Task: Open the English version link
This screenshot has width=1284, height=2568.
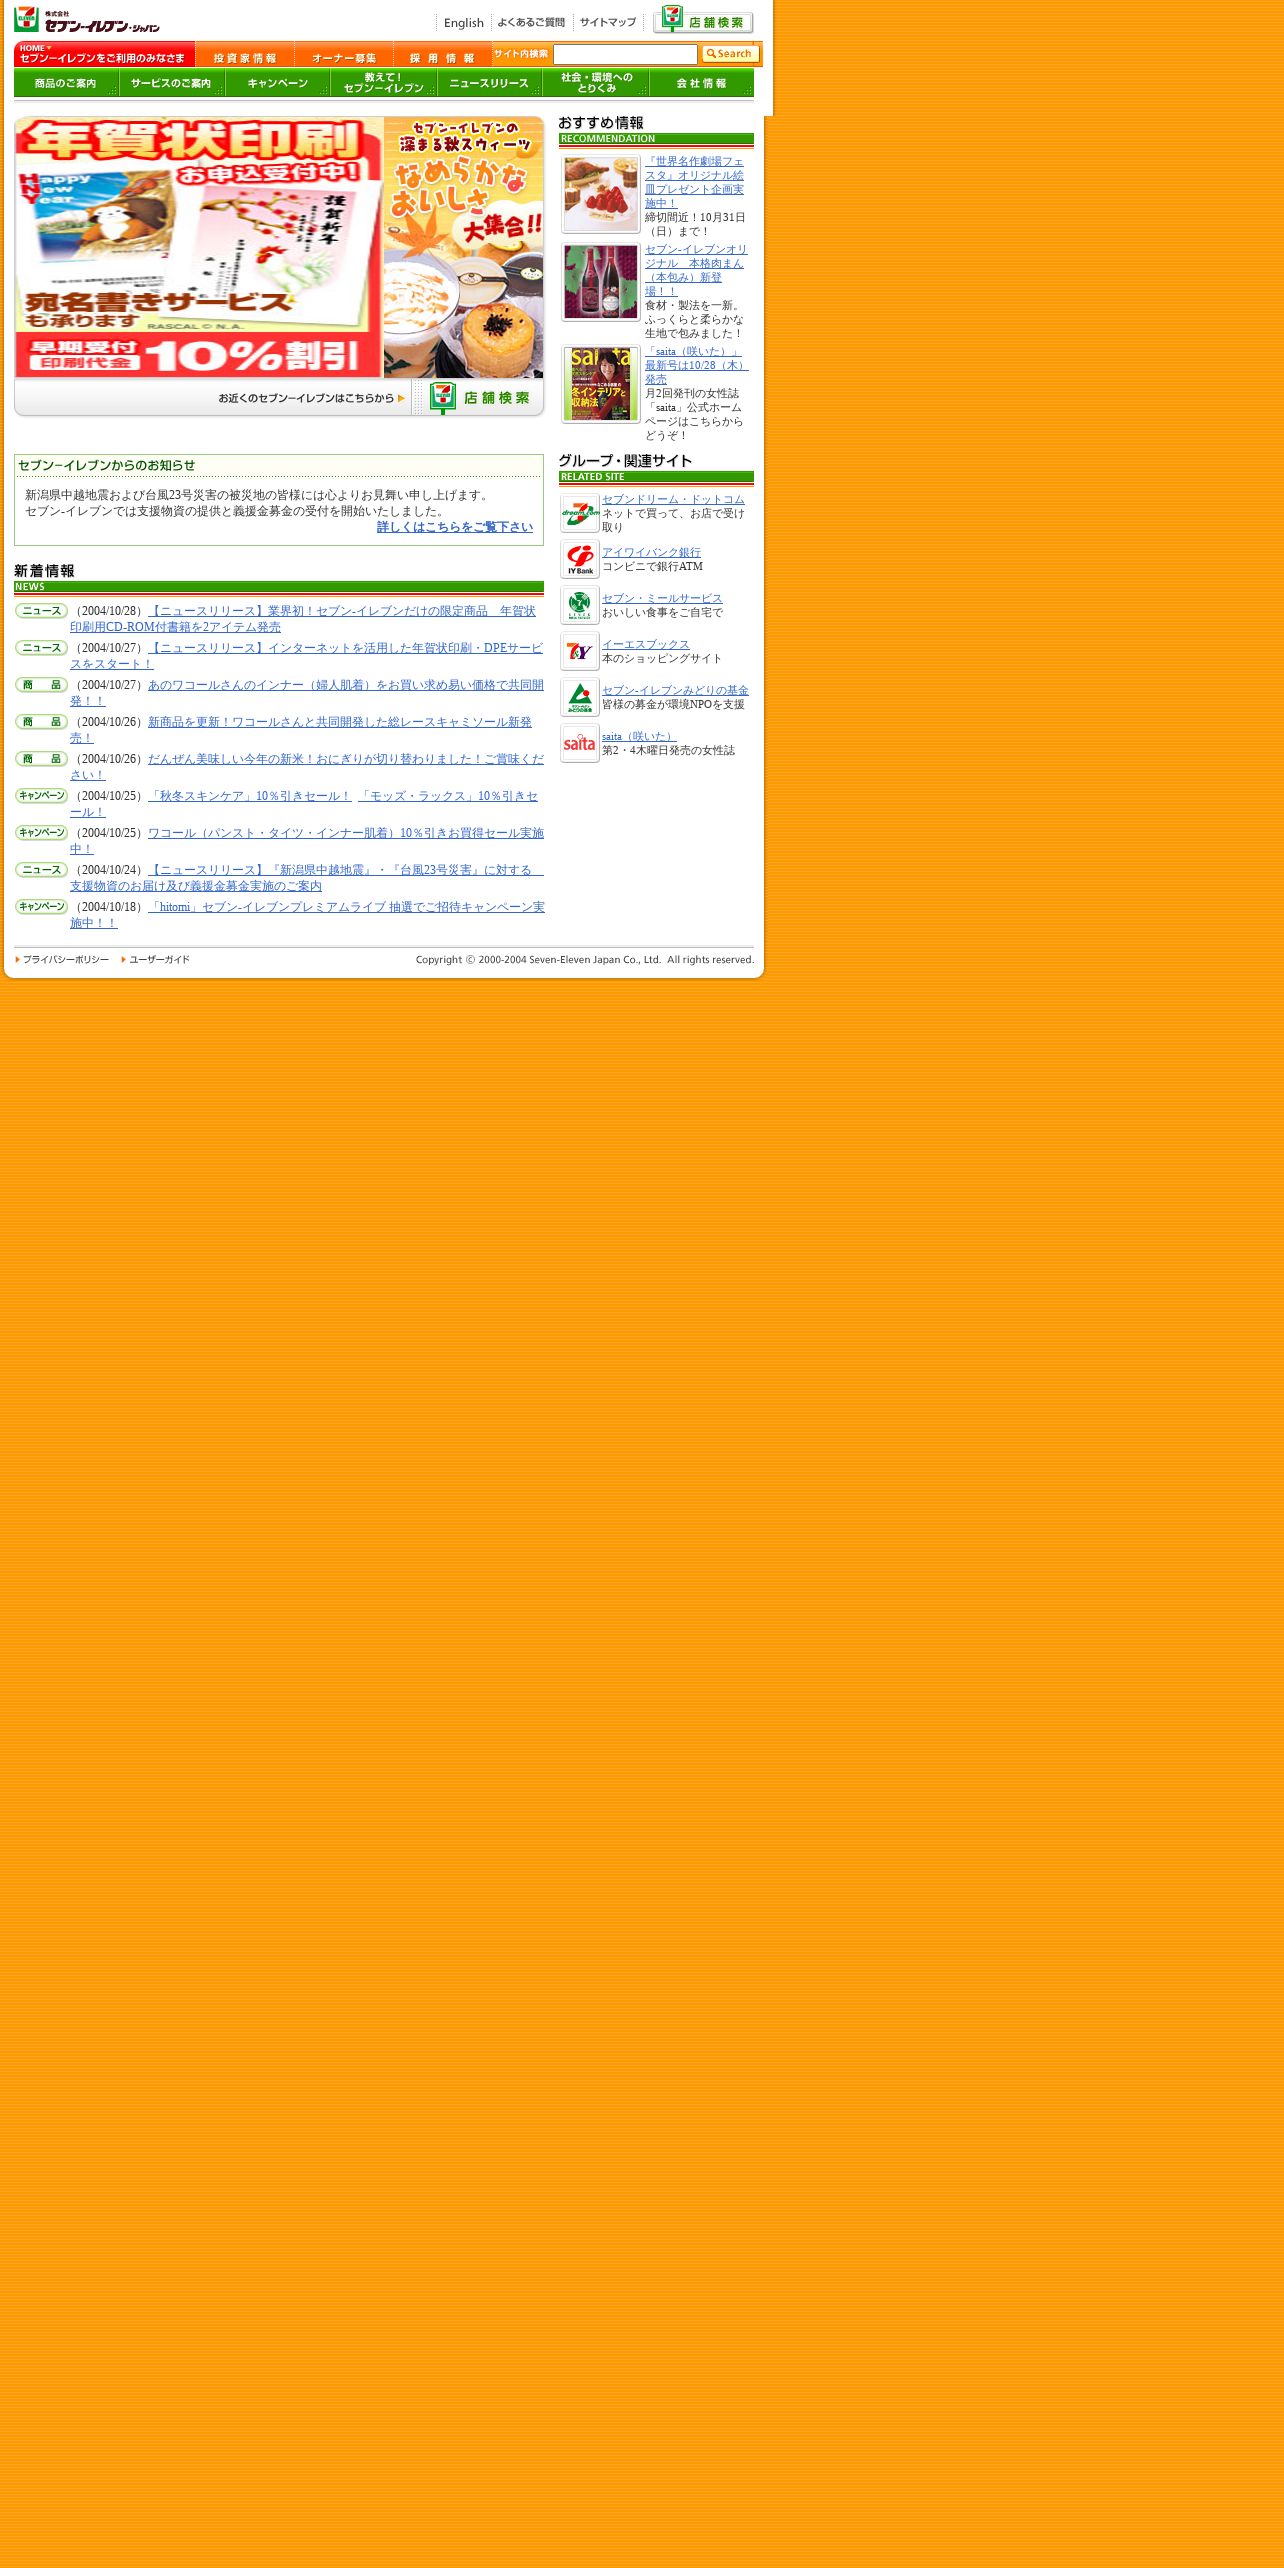Action: (x=463, y=23)
